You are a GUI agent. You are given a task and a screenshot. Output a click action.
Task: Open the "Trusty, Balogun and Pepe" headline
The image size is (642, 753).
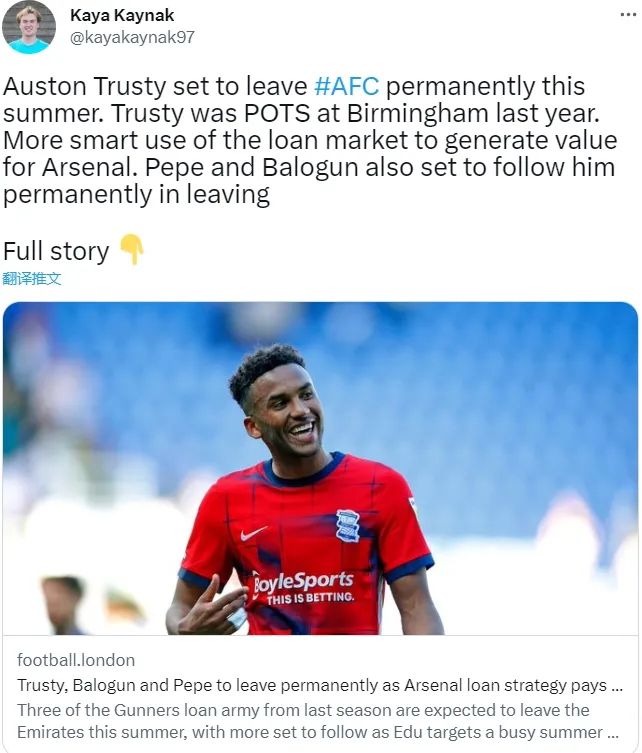(x=310, y=686)
